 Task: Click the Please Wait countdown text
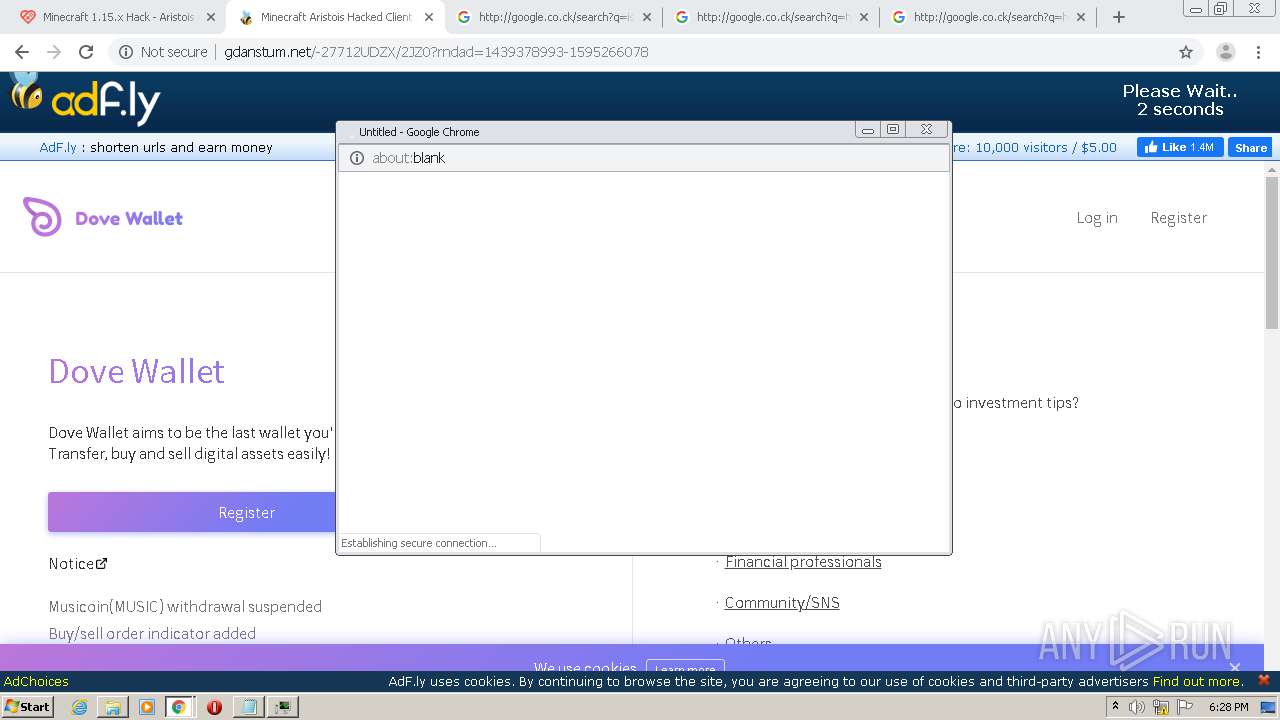1179,100
